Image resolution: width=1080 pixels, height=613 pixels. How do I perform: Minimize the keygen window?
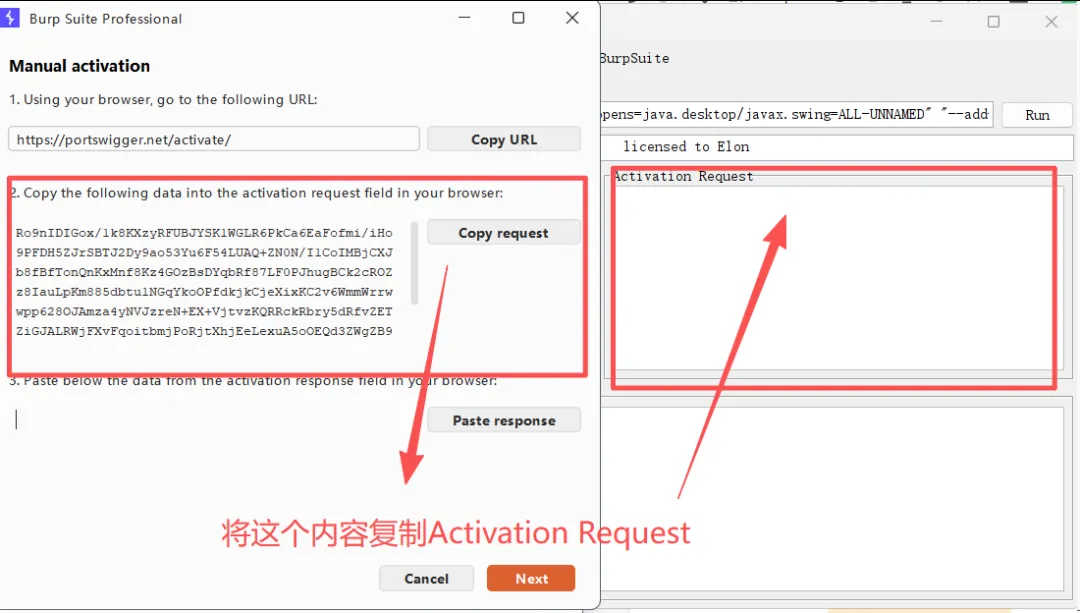tap(936, 22)
